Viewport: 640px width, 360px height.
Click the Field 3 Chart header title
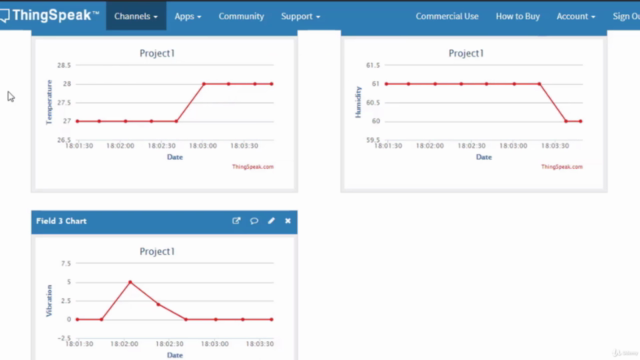coord(61,221)
